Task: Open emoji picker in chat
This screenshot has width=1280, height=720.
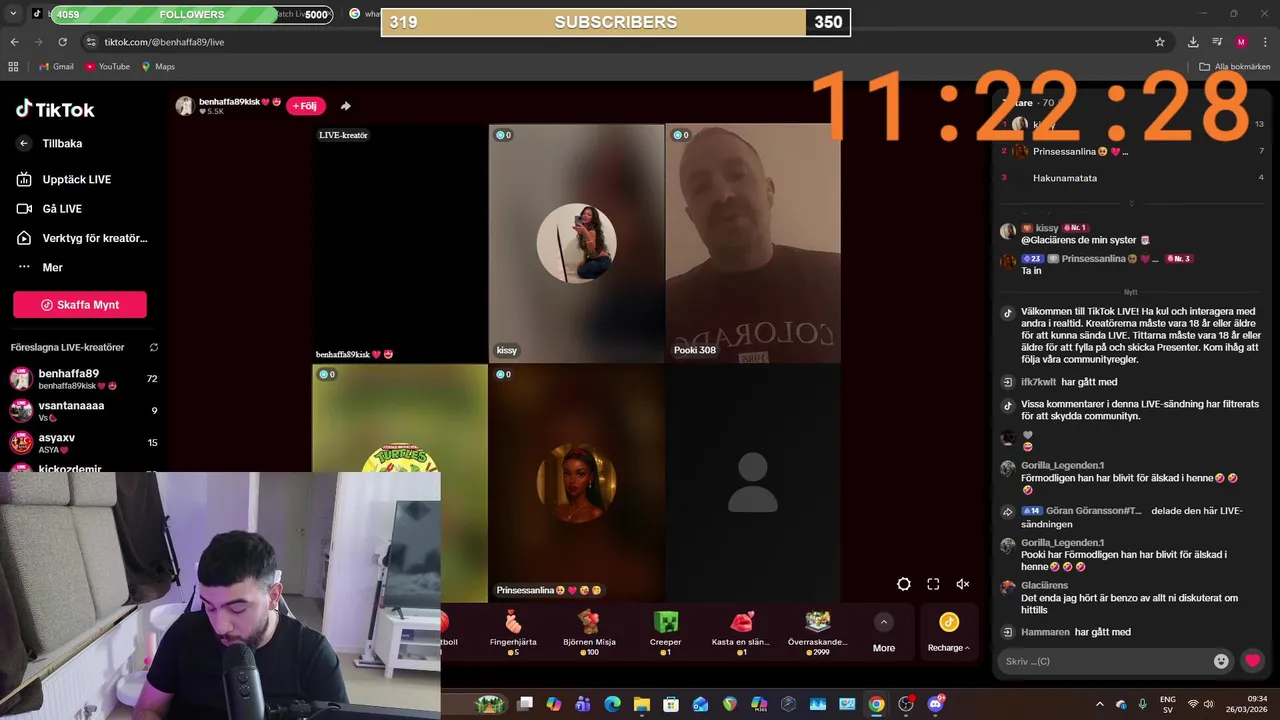Action: [1221, 661]
